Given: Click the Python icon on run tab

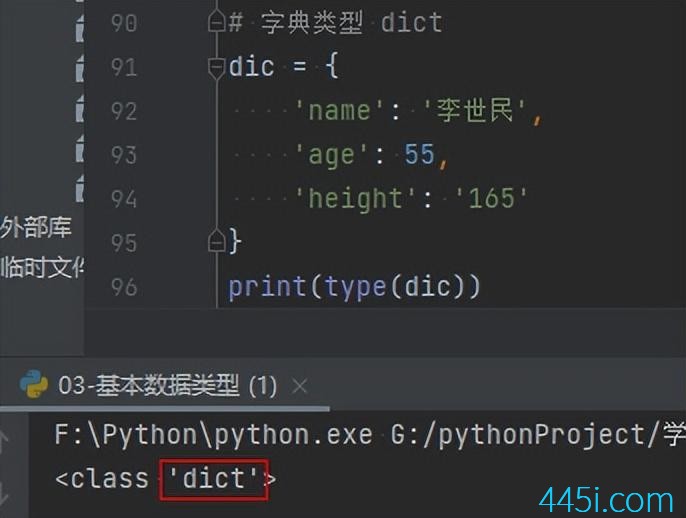Looking at the screenshot, I should tap(34, 384).
